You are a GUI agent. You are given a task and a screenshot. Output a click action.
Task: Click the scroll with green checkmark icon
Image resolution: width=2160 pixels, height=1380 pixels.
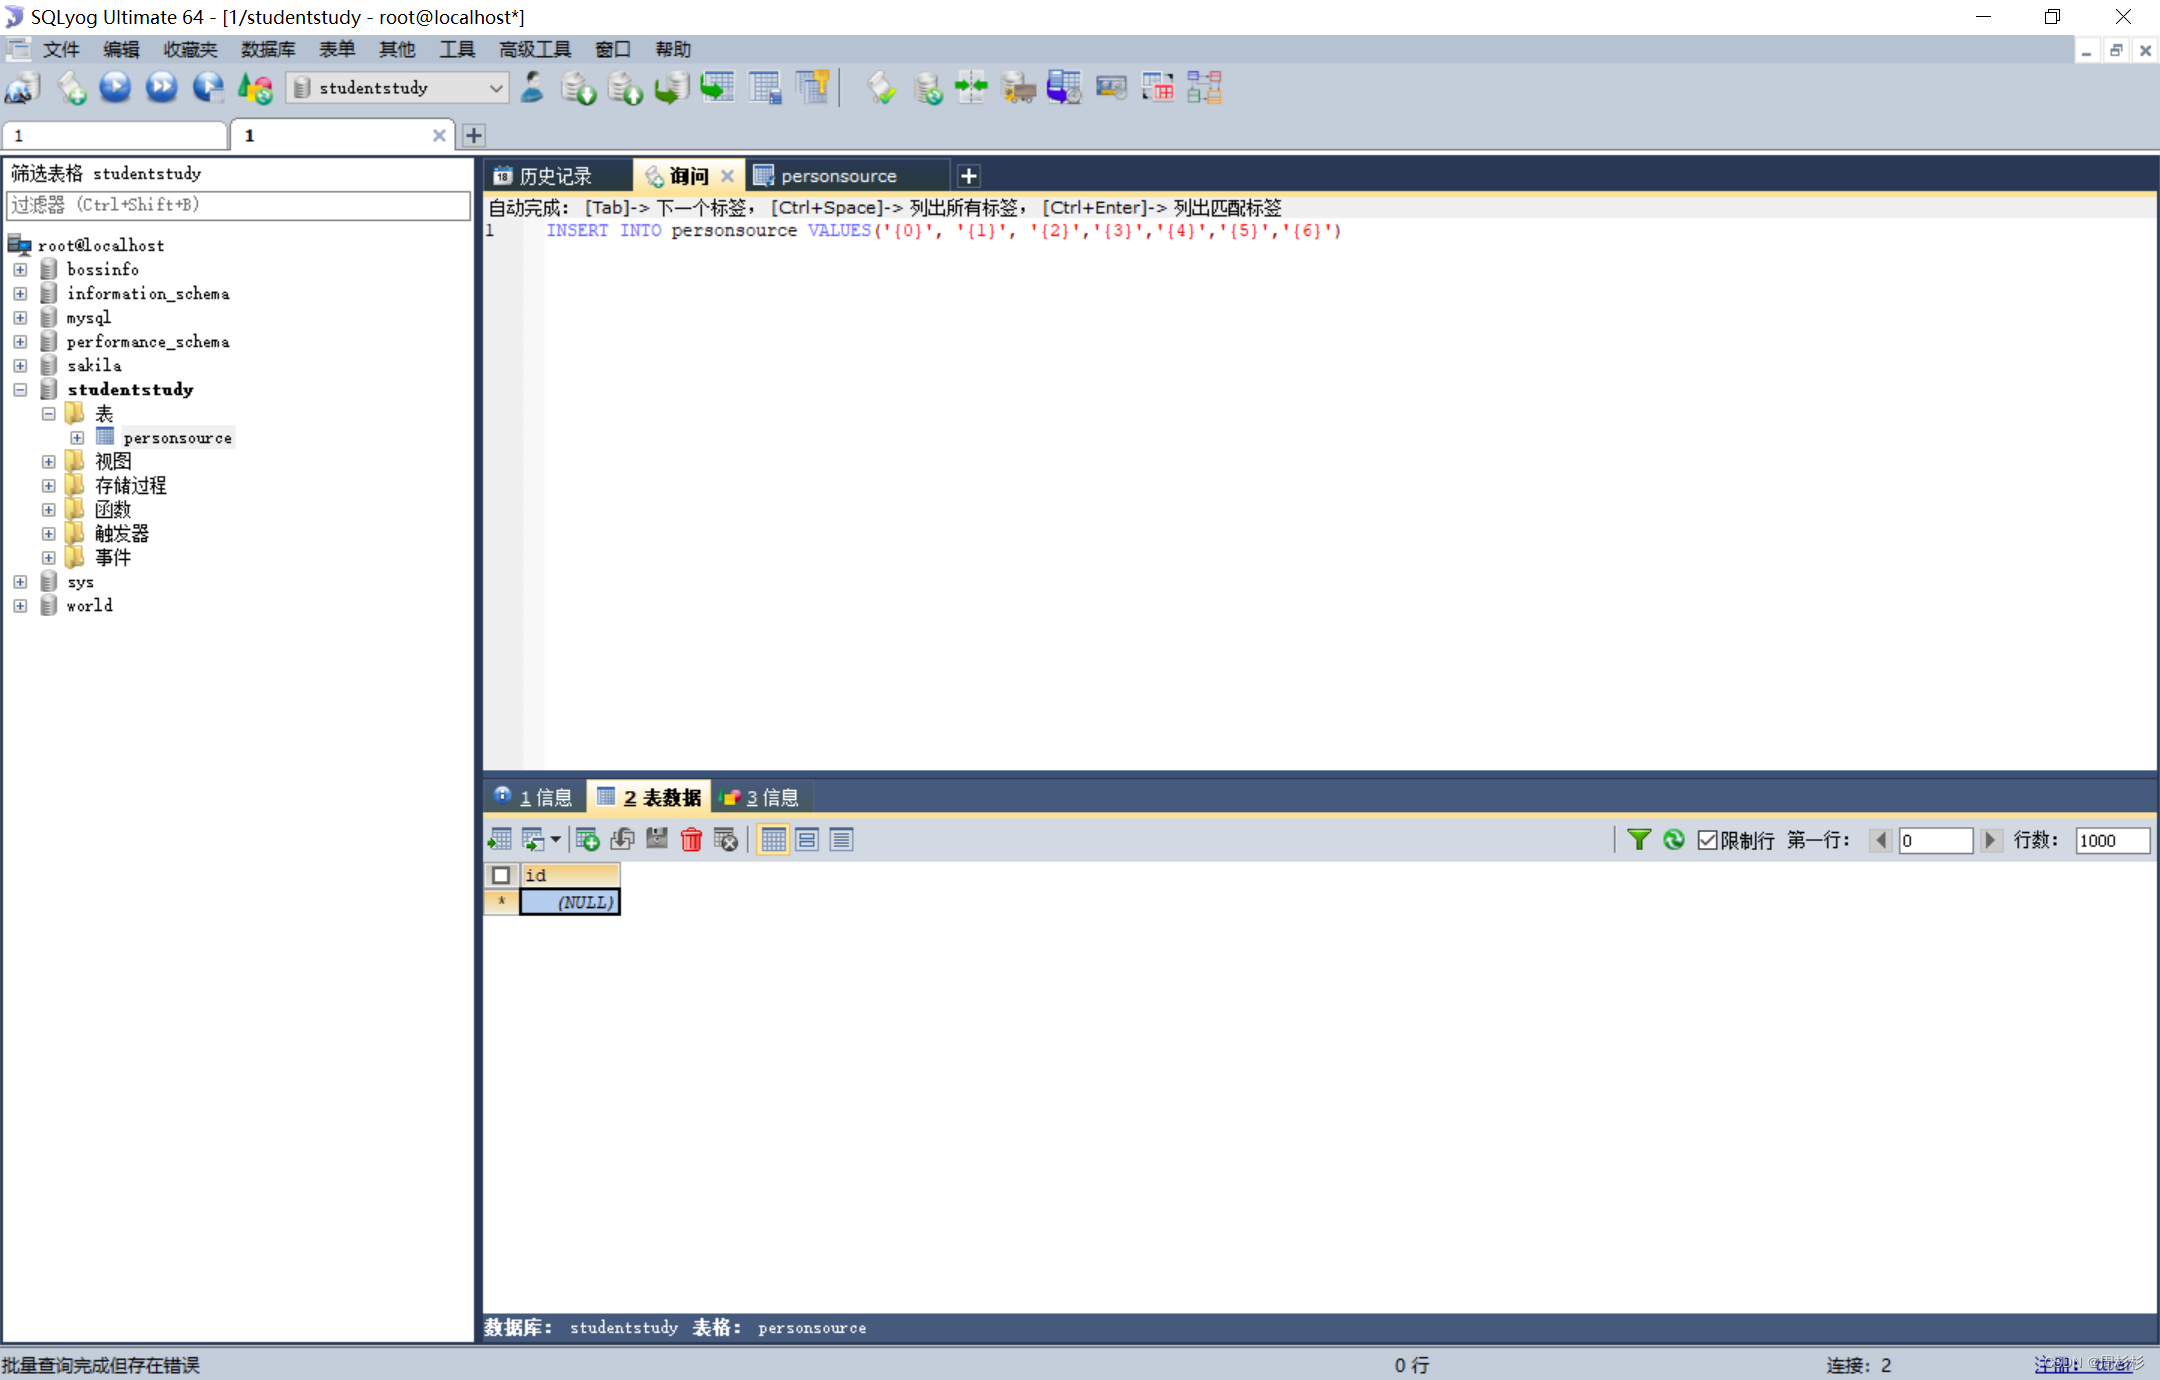[x=881, y=88]
